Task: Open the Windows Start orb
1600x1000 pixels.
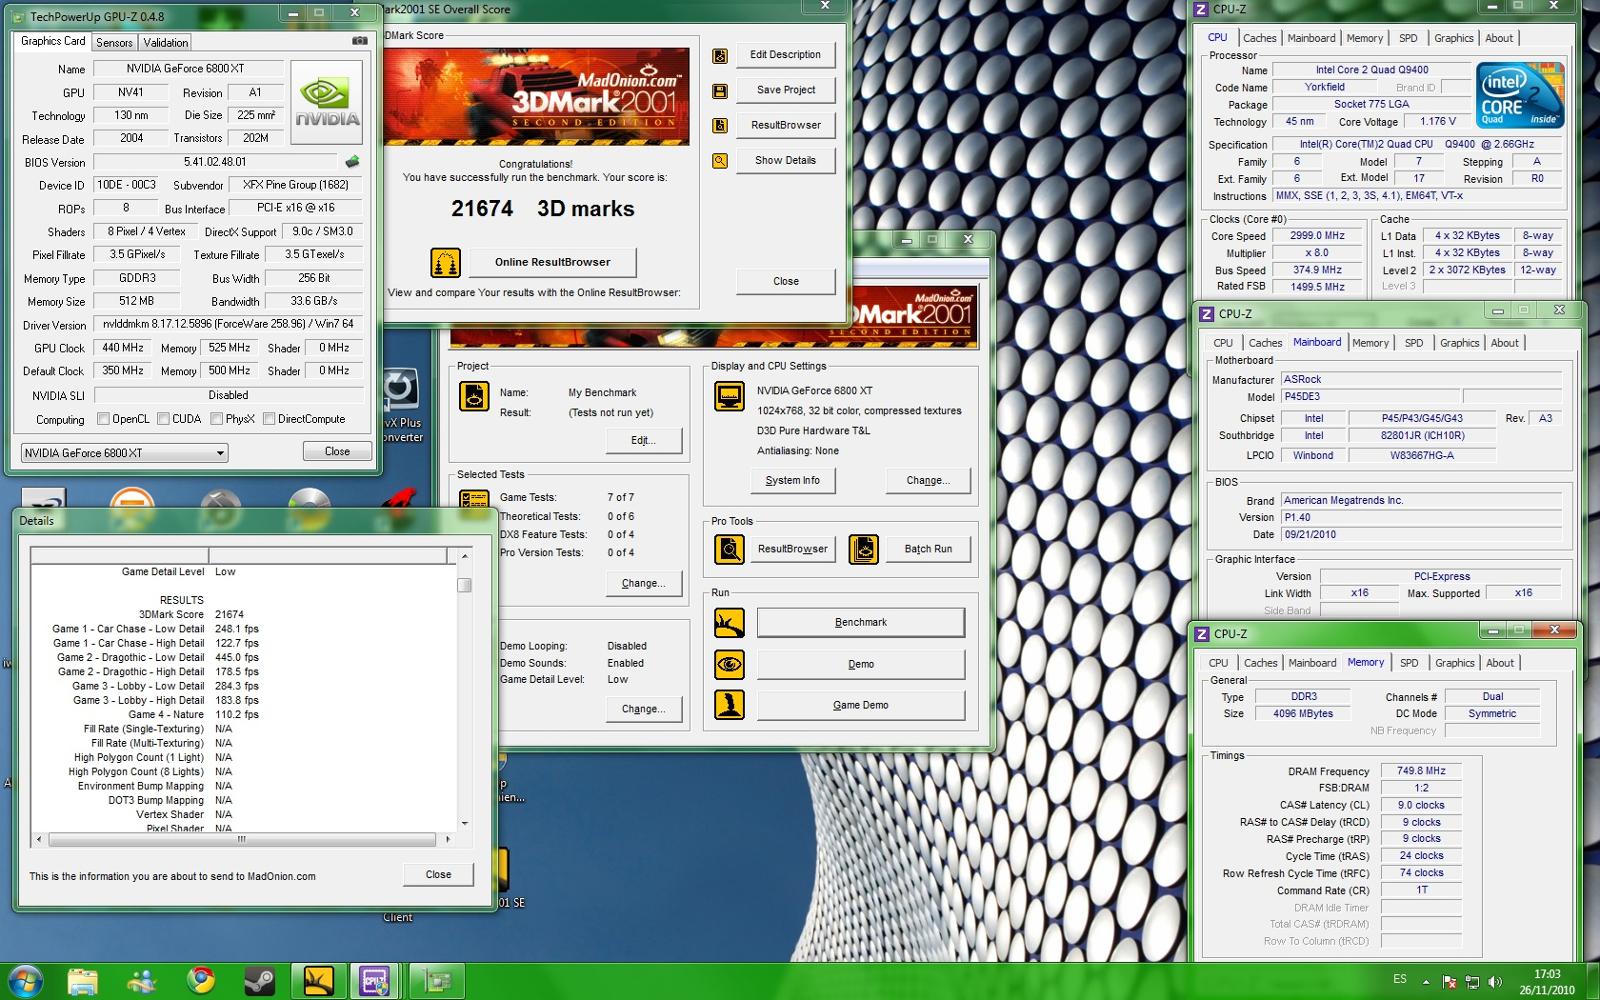Action: pyautogui.click(x=25, y=981)
